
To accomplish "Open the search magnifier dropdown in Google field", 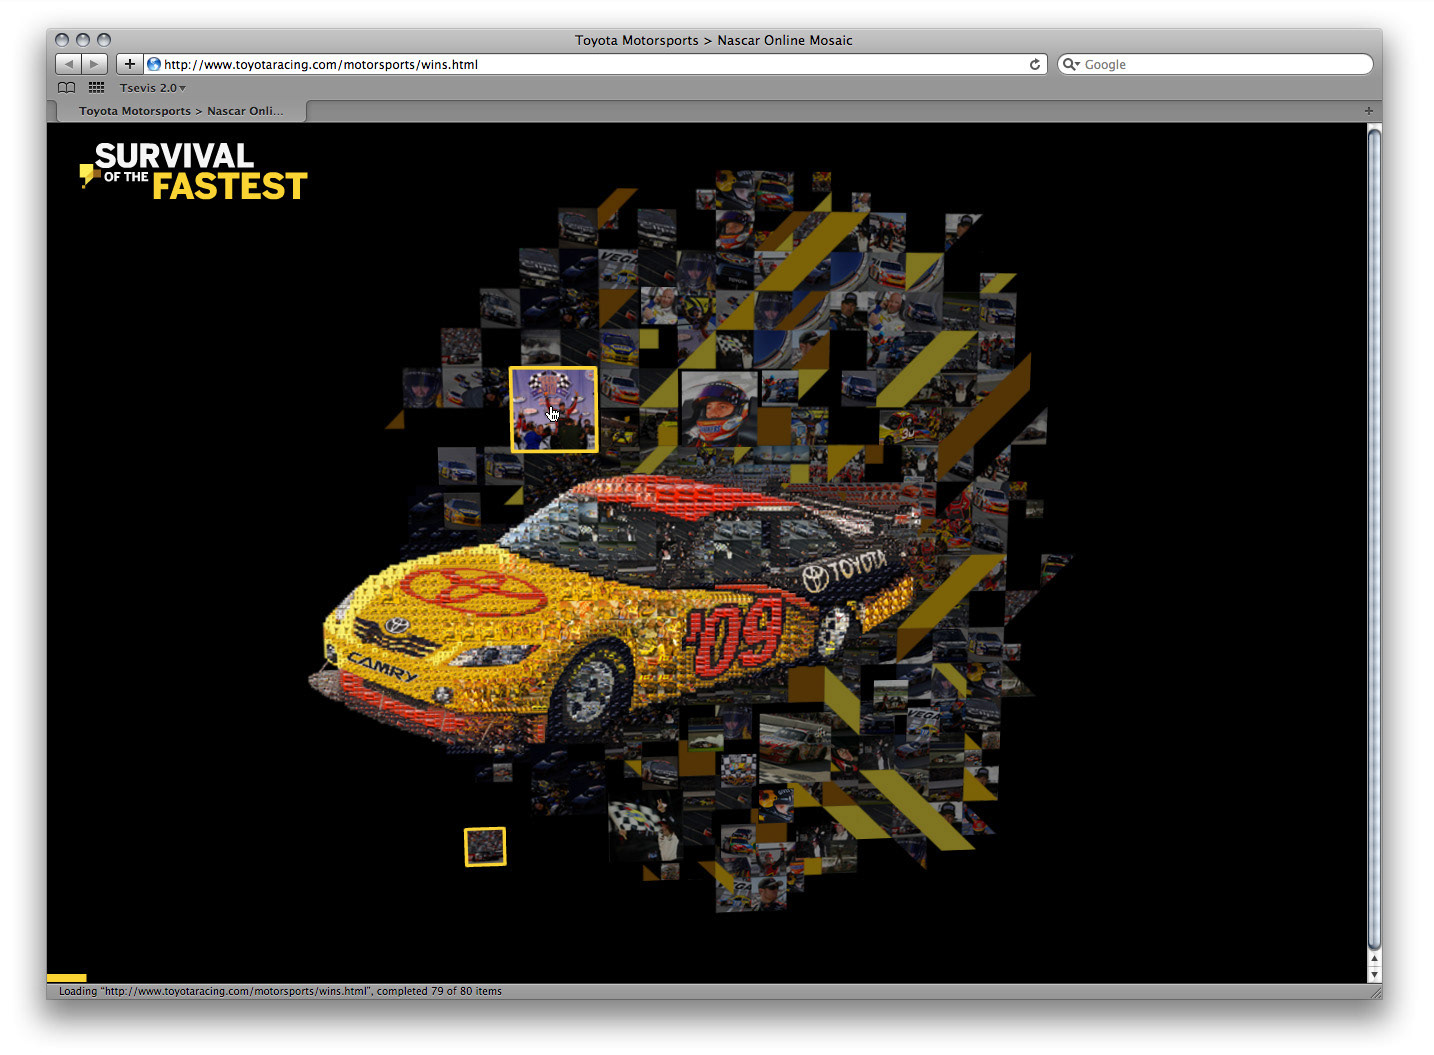I will 1071,64.
